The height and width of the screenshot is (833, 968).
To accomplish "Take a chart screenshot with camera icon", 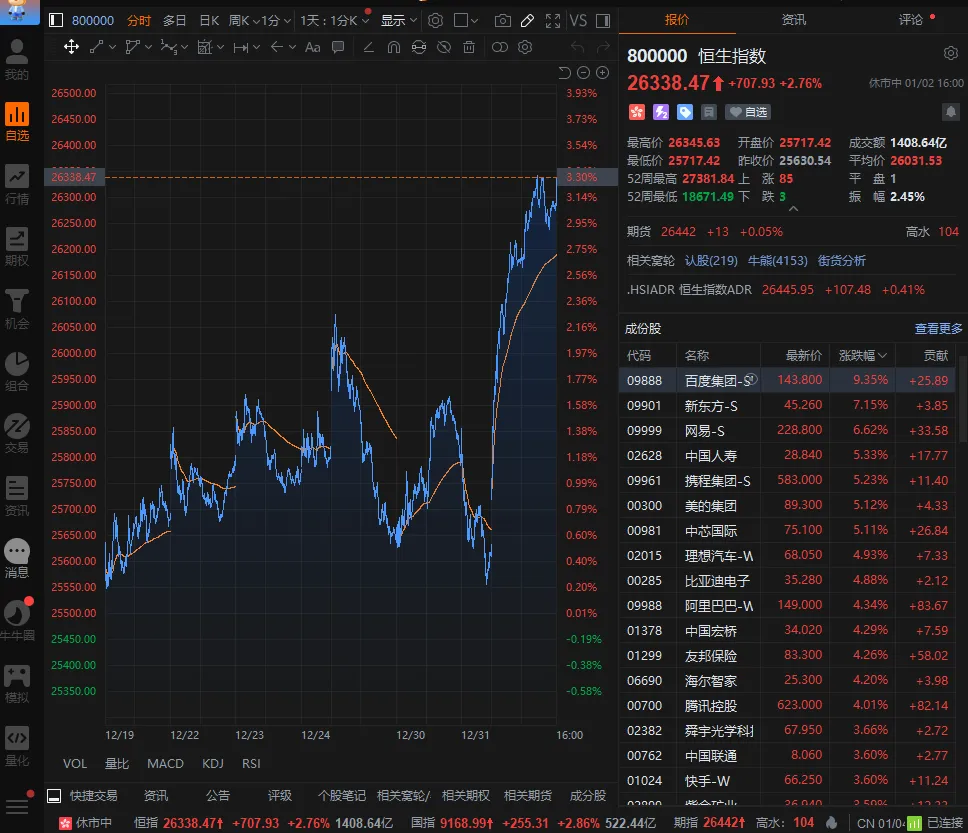I will [503, 20].
